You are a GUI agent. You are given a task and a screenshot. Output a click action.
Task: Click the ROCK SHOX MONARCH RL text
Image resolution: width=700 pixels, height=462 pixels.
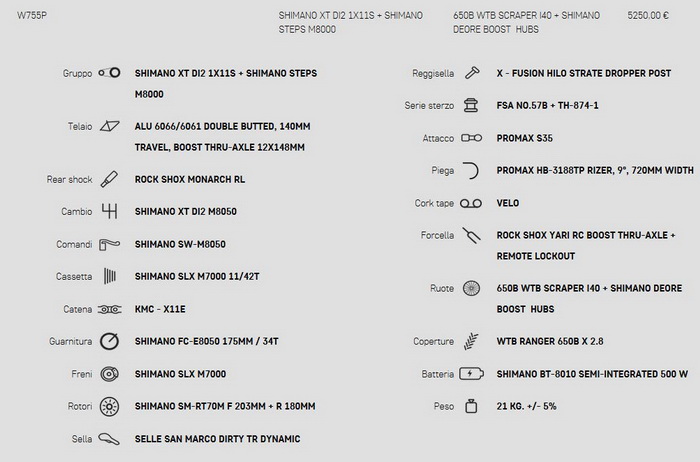point(190,179)
